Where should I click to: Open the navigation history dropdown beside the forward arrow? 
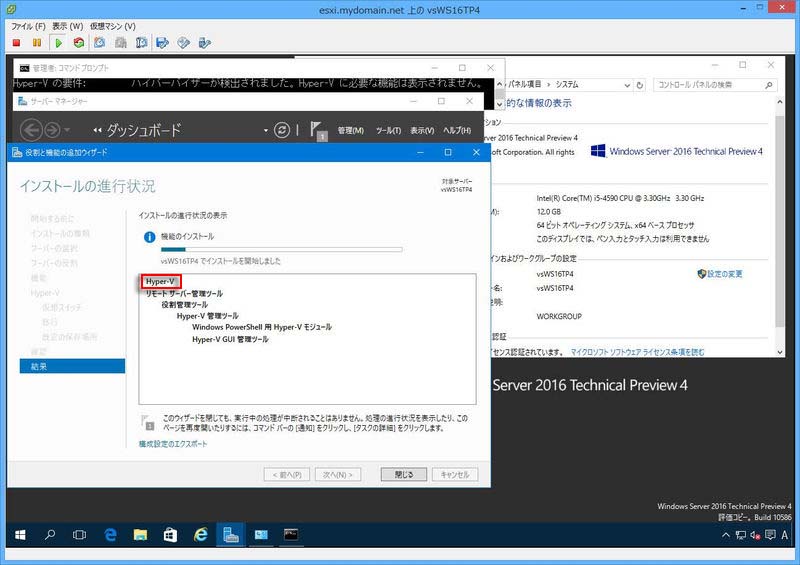click(67, 131)
